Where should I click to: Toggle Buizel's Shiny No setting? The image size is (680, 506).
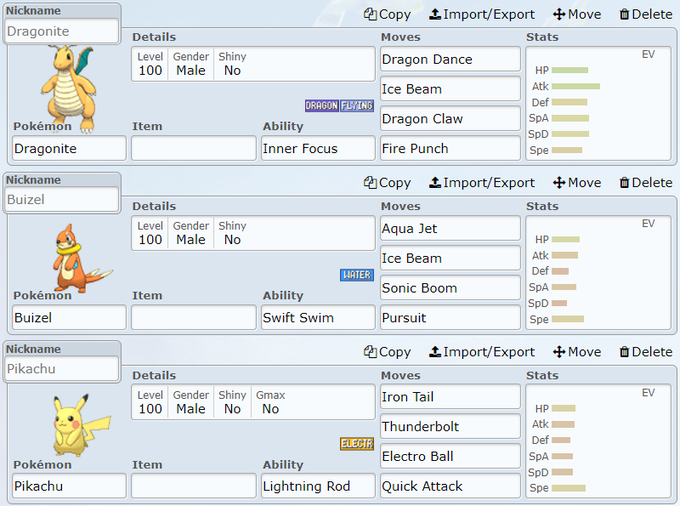coord(232,233)
